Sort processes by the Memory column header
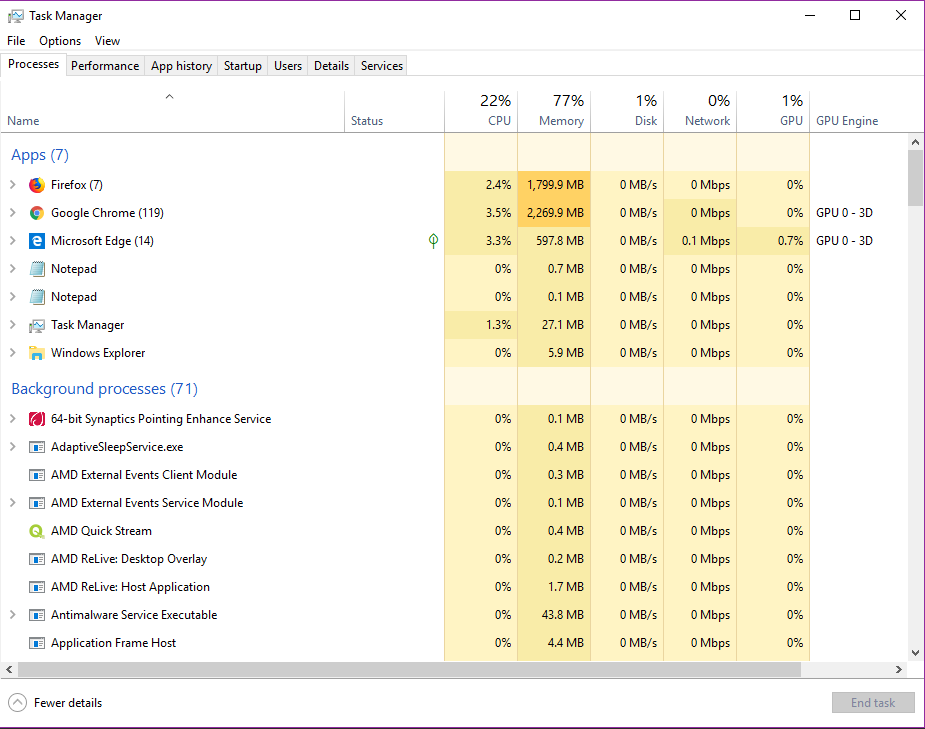Viewport: 925px width, 729px height. coord(554,111)
